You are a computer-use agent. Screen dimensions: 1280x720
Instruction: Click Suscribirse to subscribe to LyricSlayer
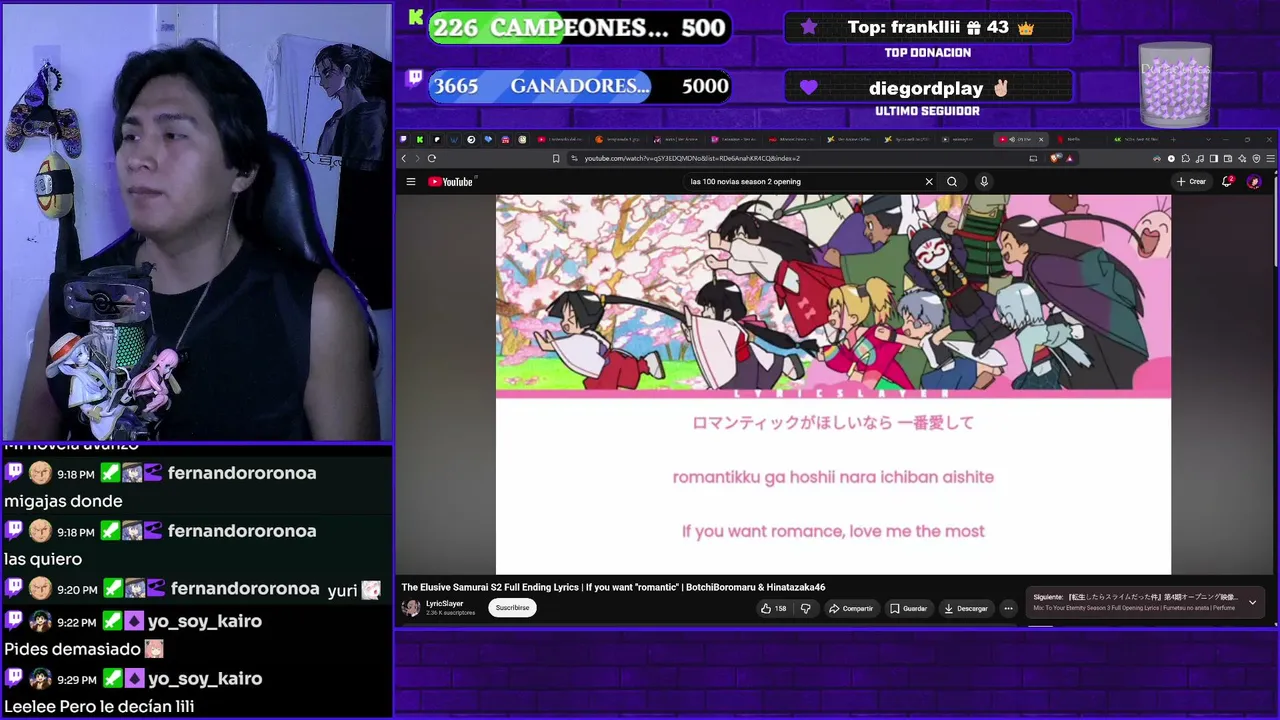[x=512, y=608]
